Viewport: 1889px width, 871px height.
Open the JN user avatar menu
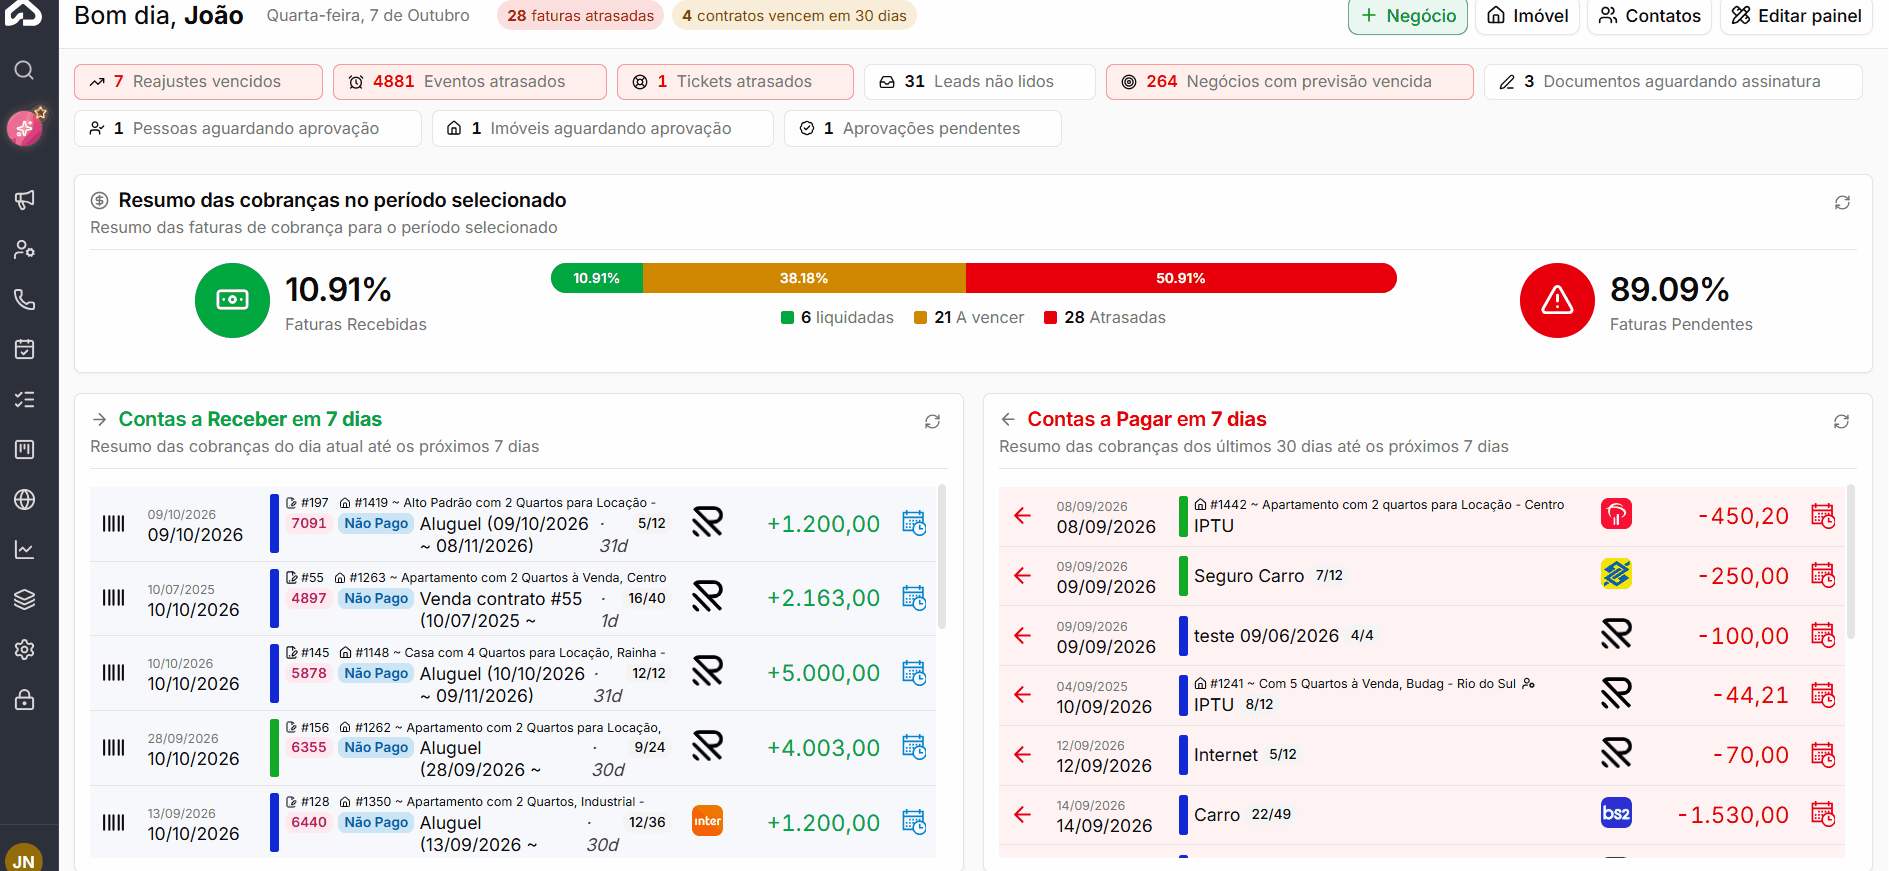click(24, 859)
